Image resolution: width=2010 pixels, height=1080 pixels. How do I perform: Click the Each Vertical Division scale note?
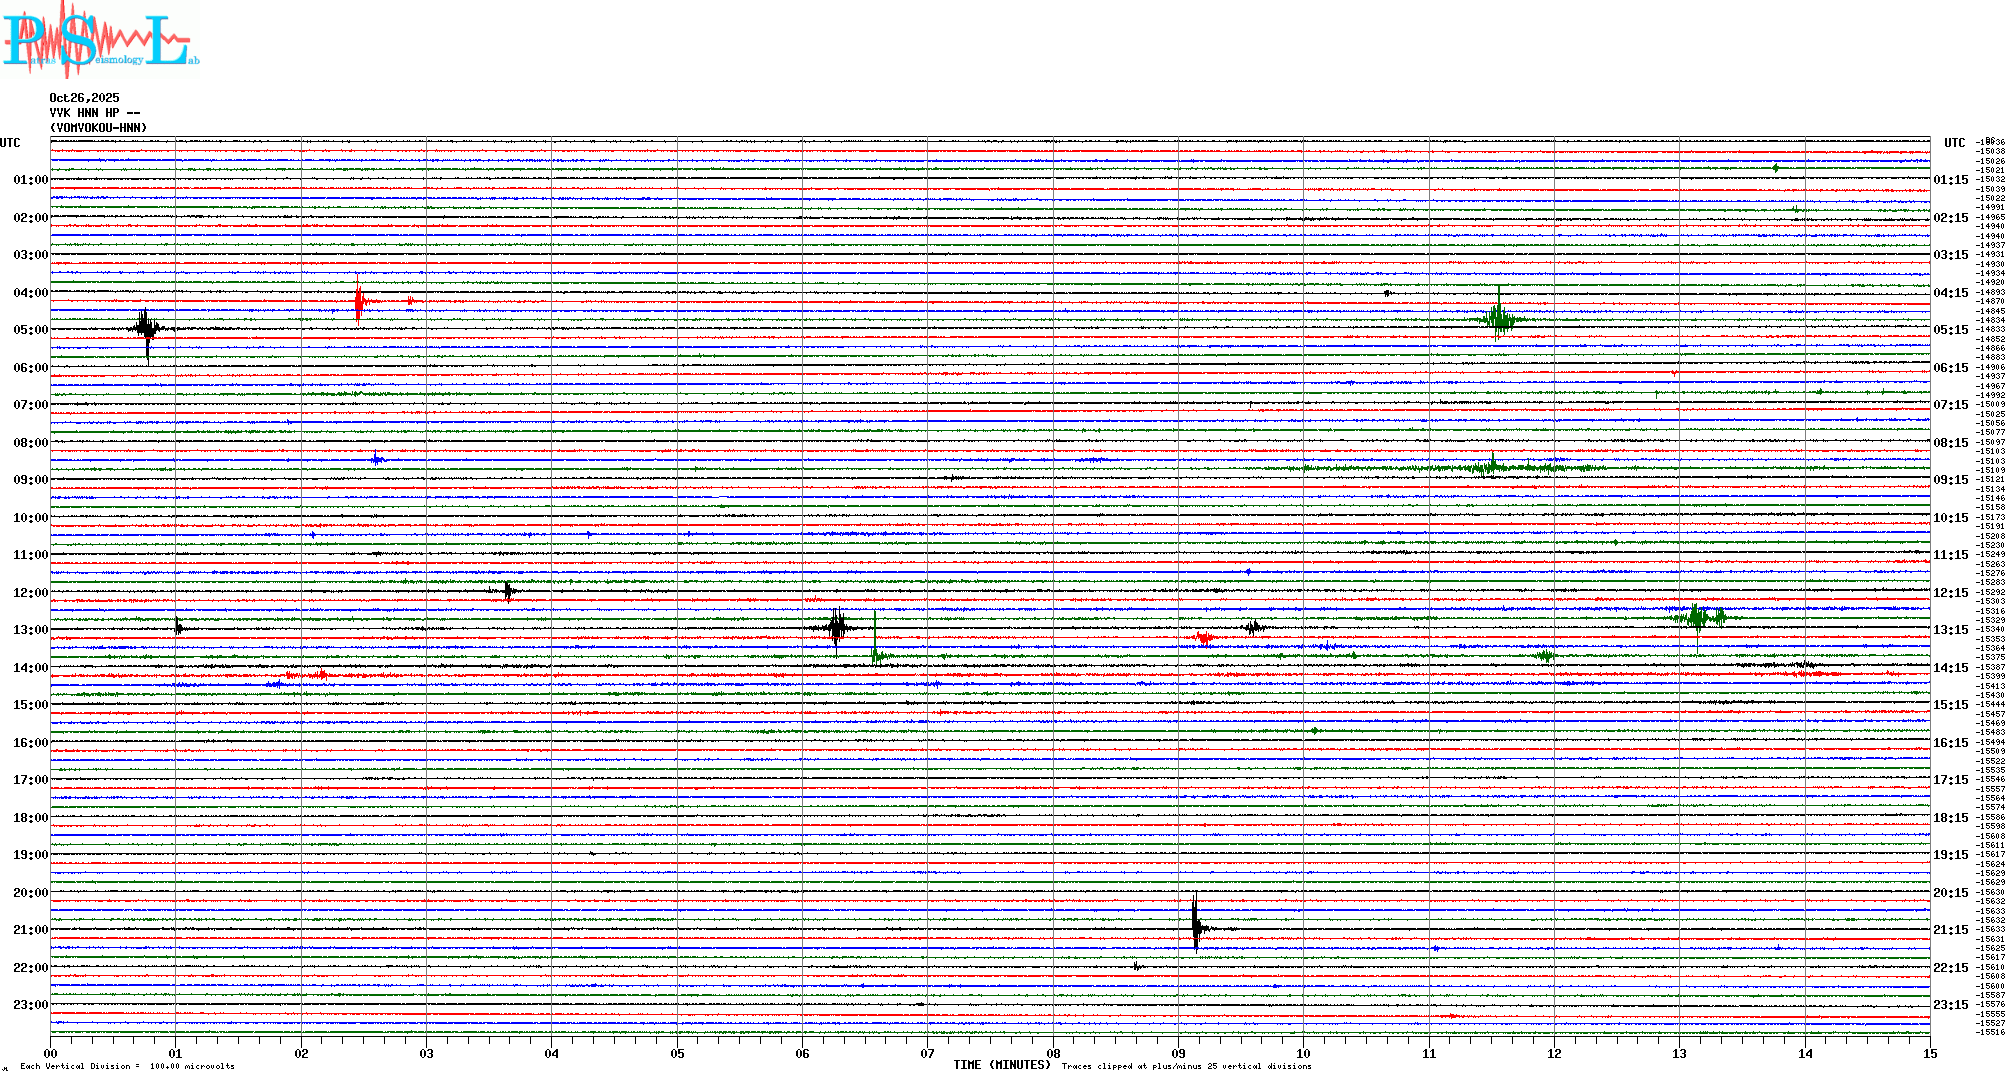(127, 1066)
